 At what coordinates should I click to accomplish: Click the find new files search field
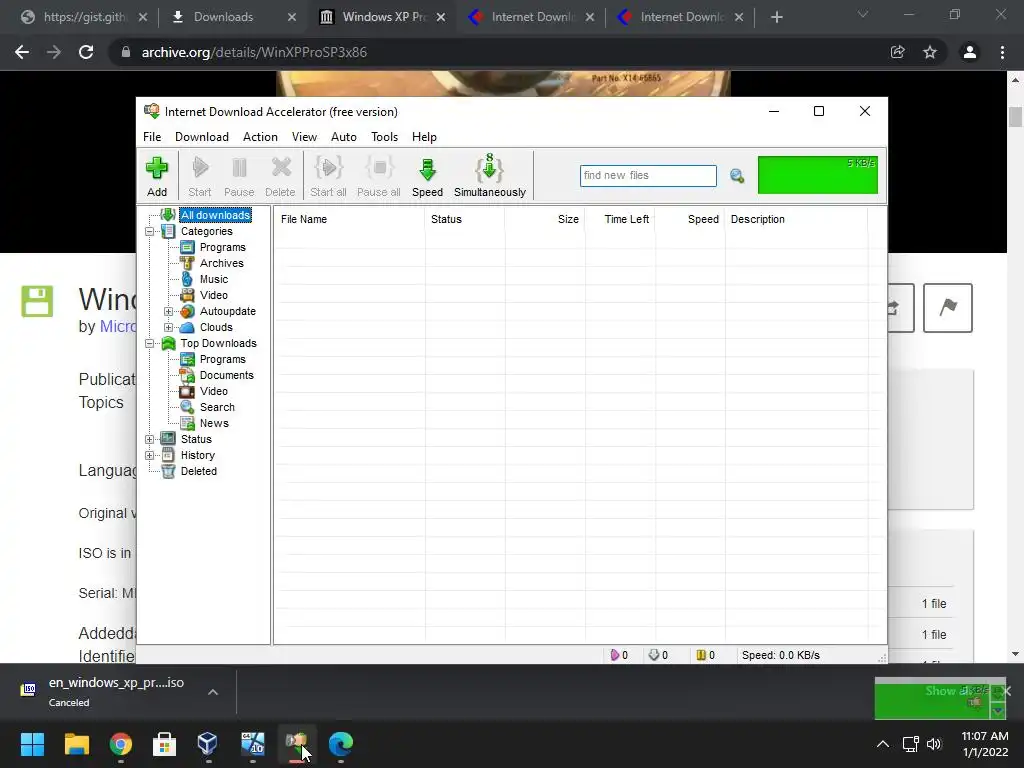coord(648,176)
